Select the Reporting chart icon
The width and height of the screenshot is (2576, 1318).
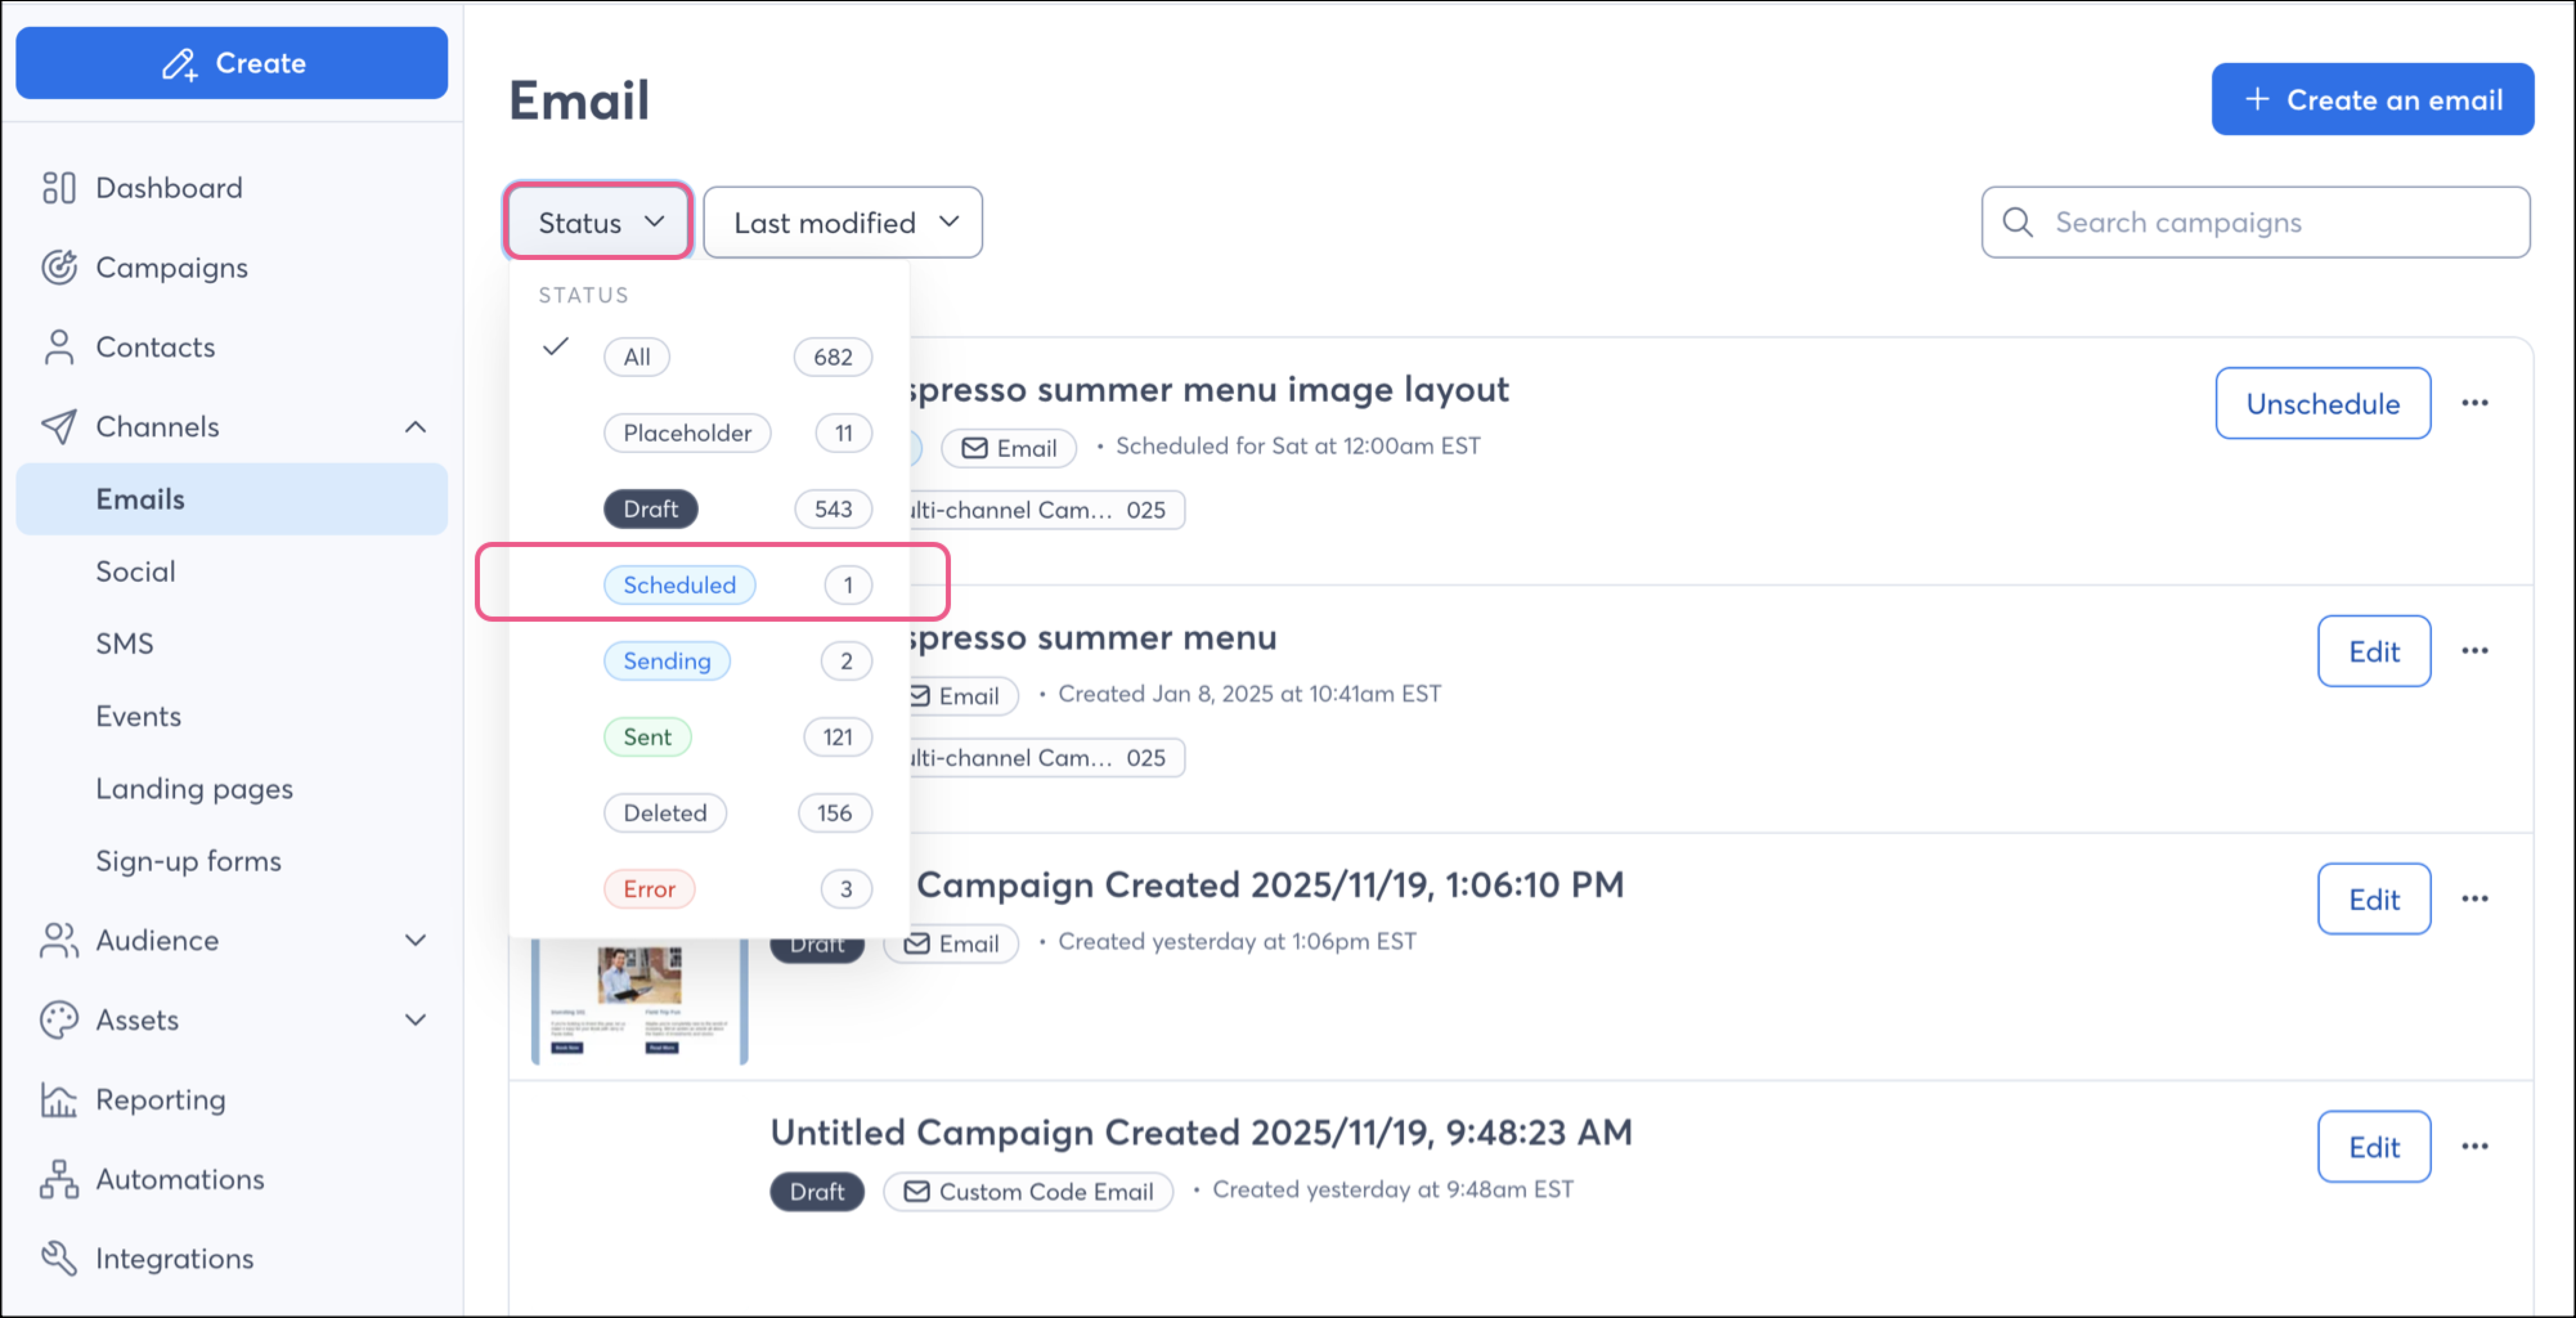tap(60, 1099)
